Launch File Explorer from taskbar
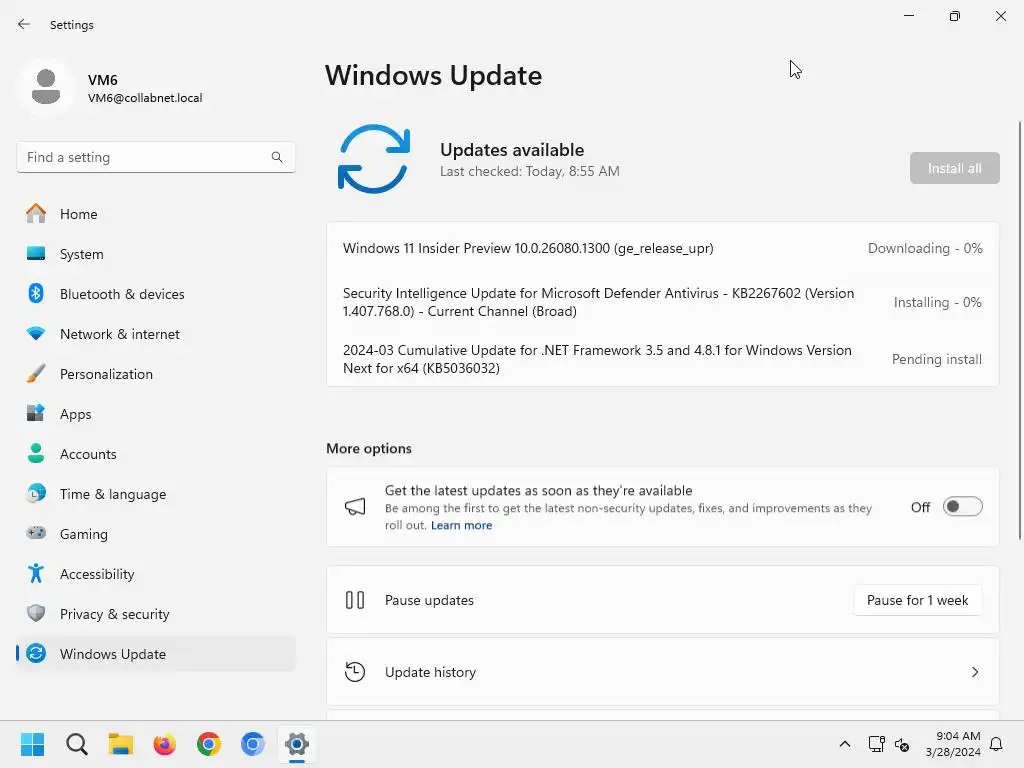The image size is (1024, 768). pyautogui.click(x=121, y=744)
